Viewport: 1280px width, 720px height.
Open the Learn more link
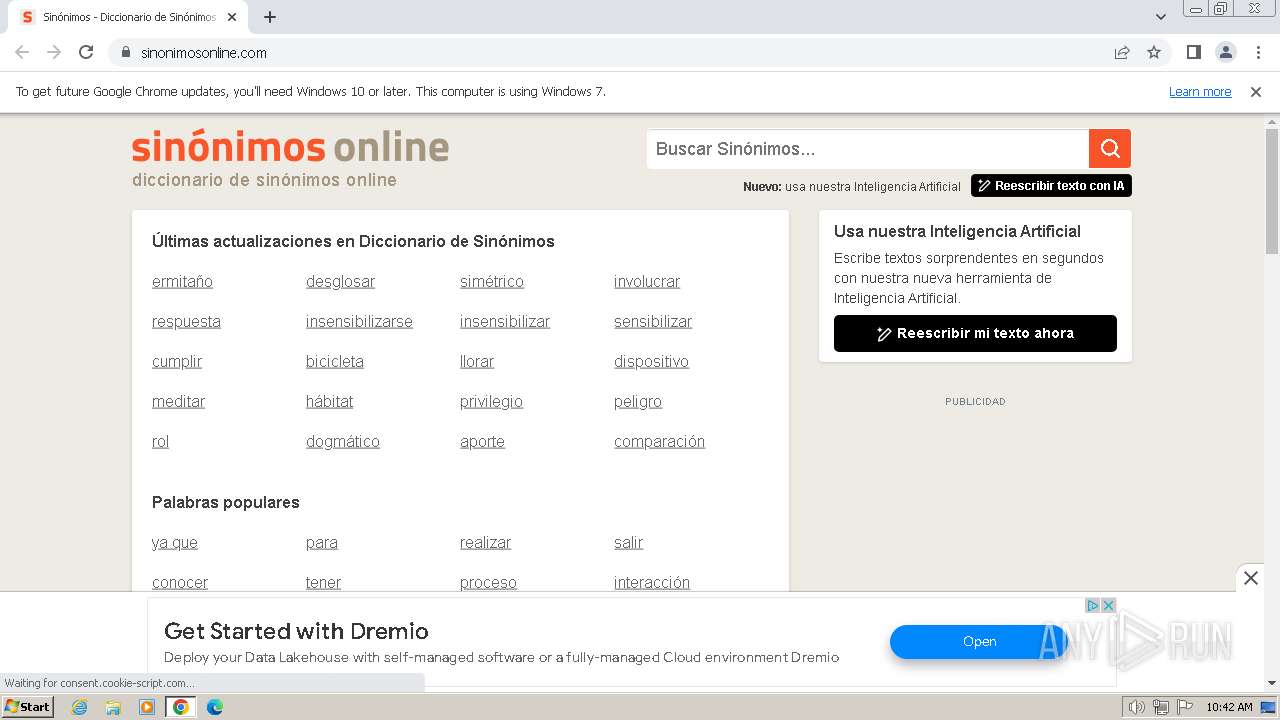pos(1200,92)
